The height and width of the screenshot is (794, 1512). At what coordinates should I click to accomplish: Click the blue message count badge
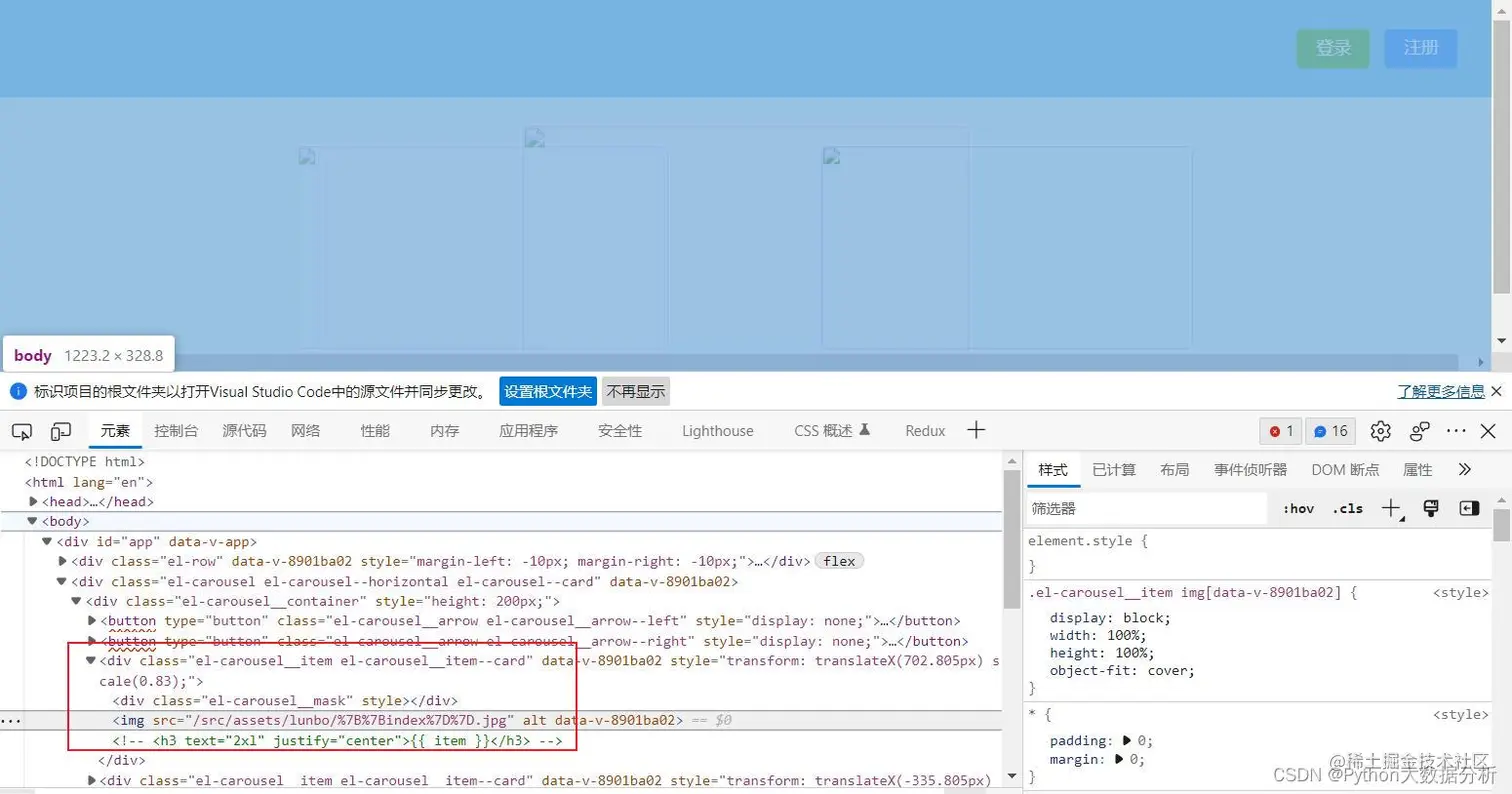(x=1331, y=431)
